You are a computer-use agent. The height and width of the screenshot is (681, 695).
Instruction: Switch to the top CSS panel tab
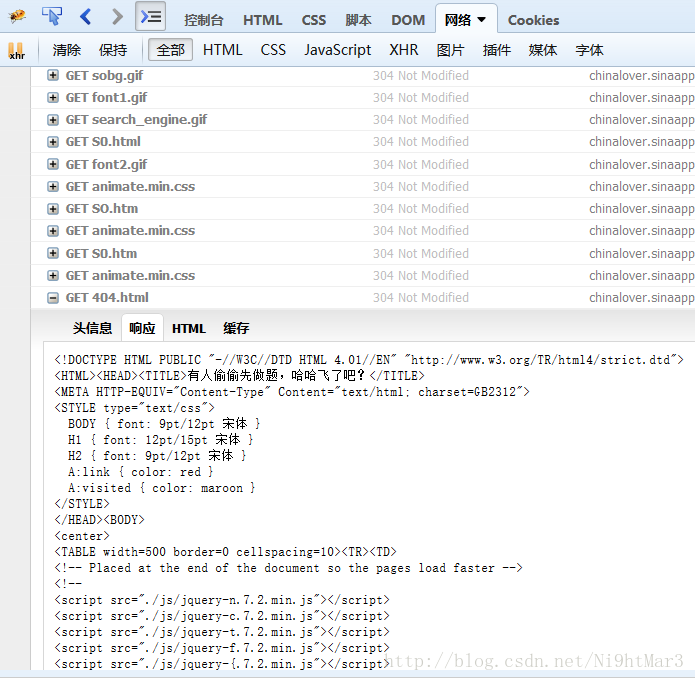tap(314, 20)
